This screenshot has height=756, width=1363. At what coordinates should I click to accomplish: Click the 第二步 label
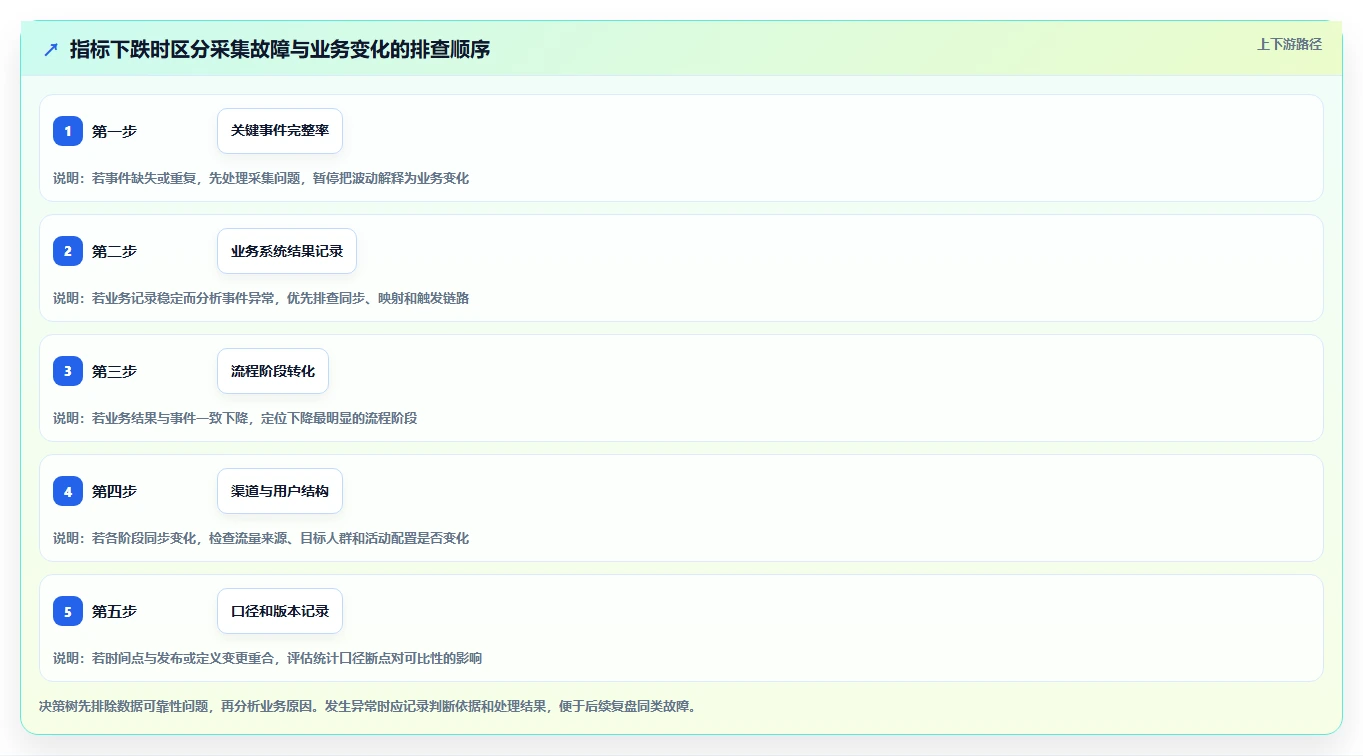coord(114,251)
